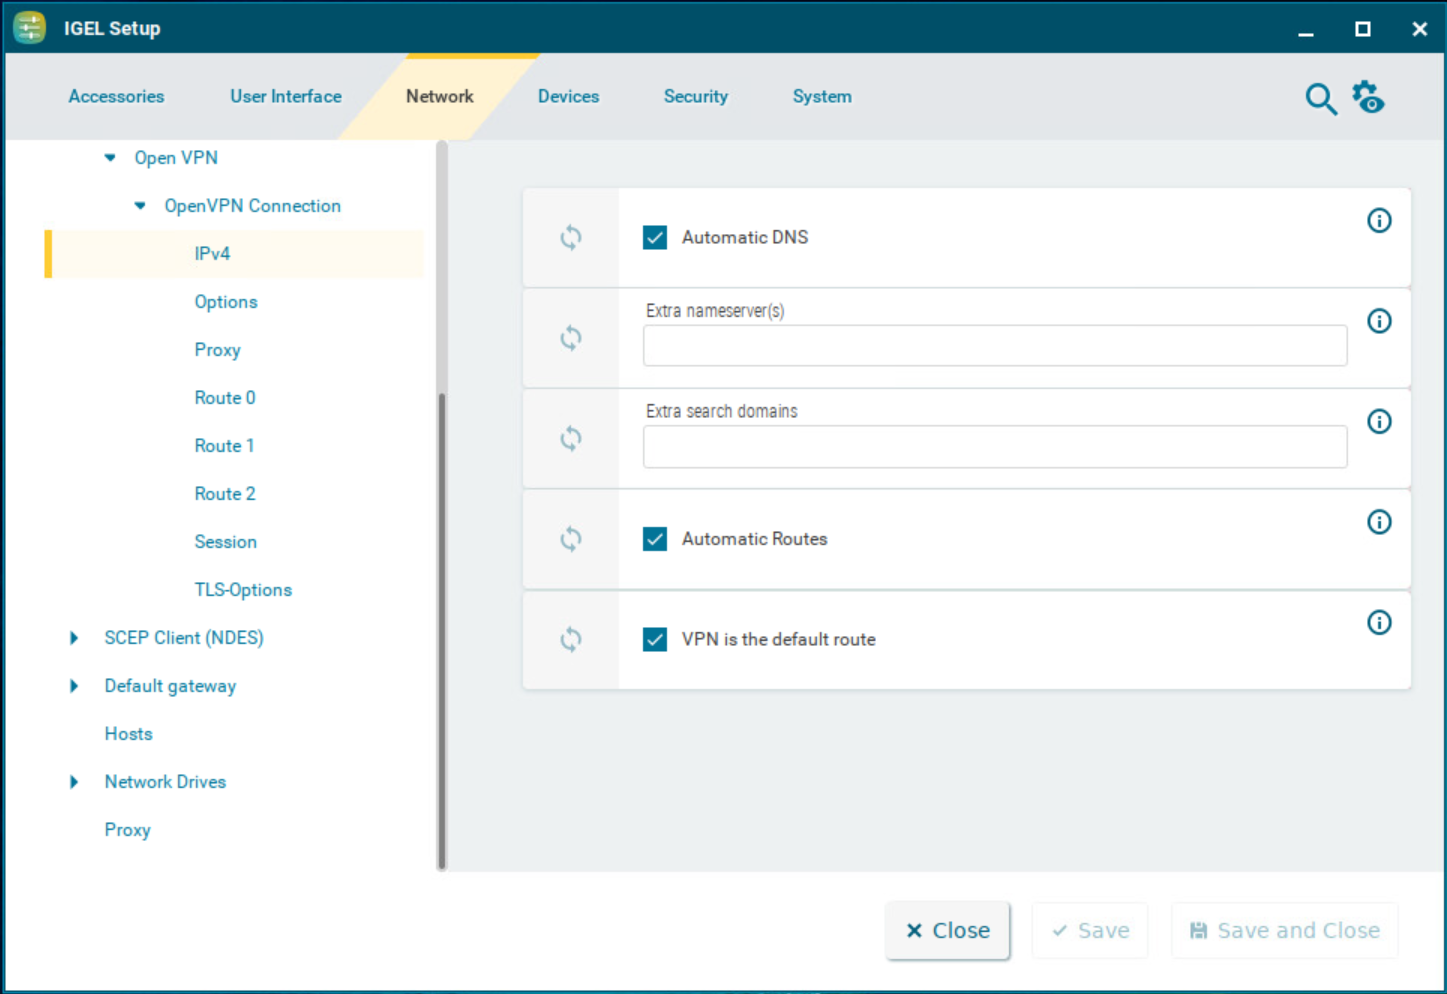Image resolution: width=1447 pixels, height=994 pixels.
Task: Expand SCEP Client (NDES)
Action: pyautogui.click(x=73, y=637)
